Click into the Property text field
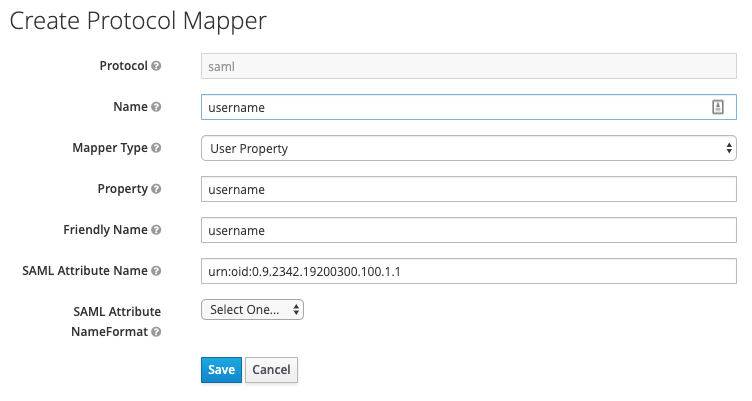This screenshot has width=752, height=401. point(469,189)
